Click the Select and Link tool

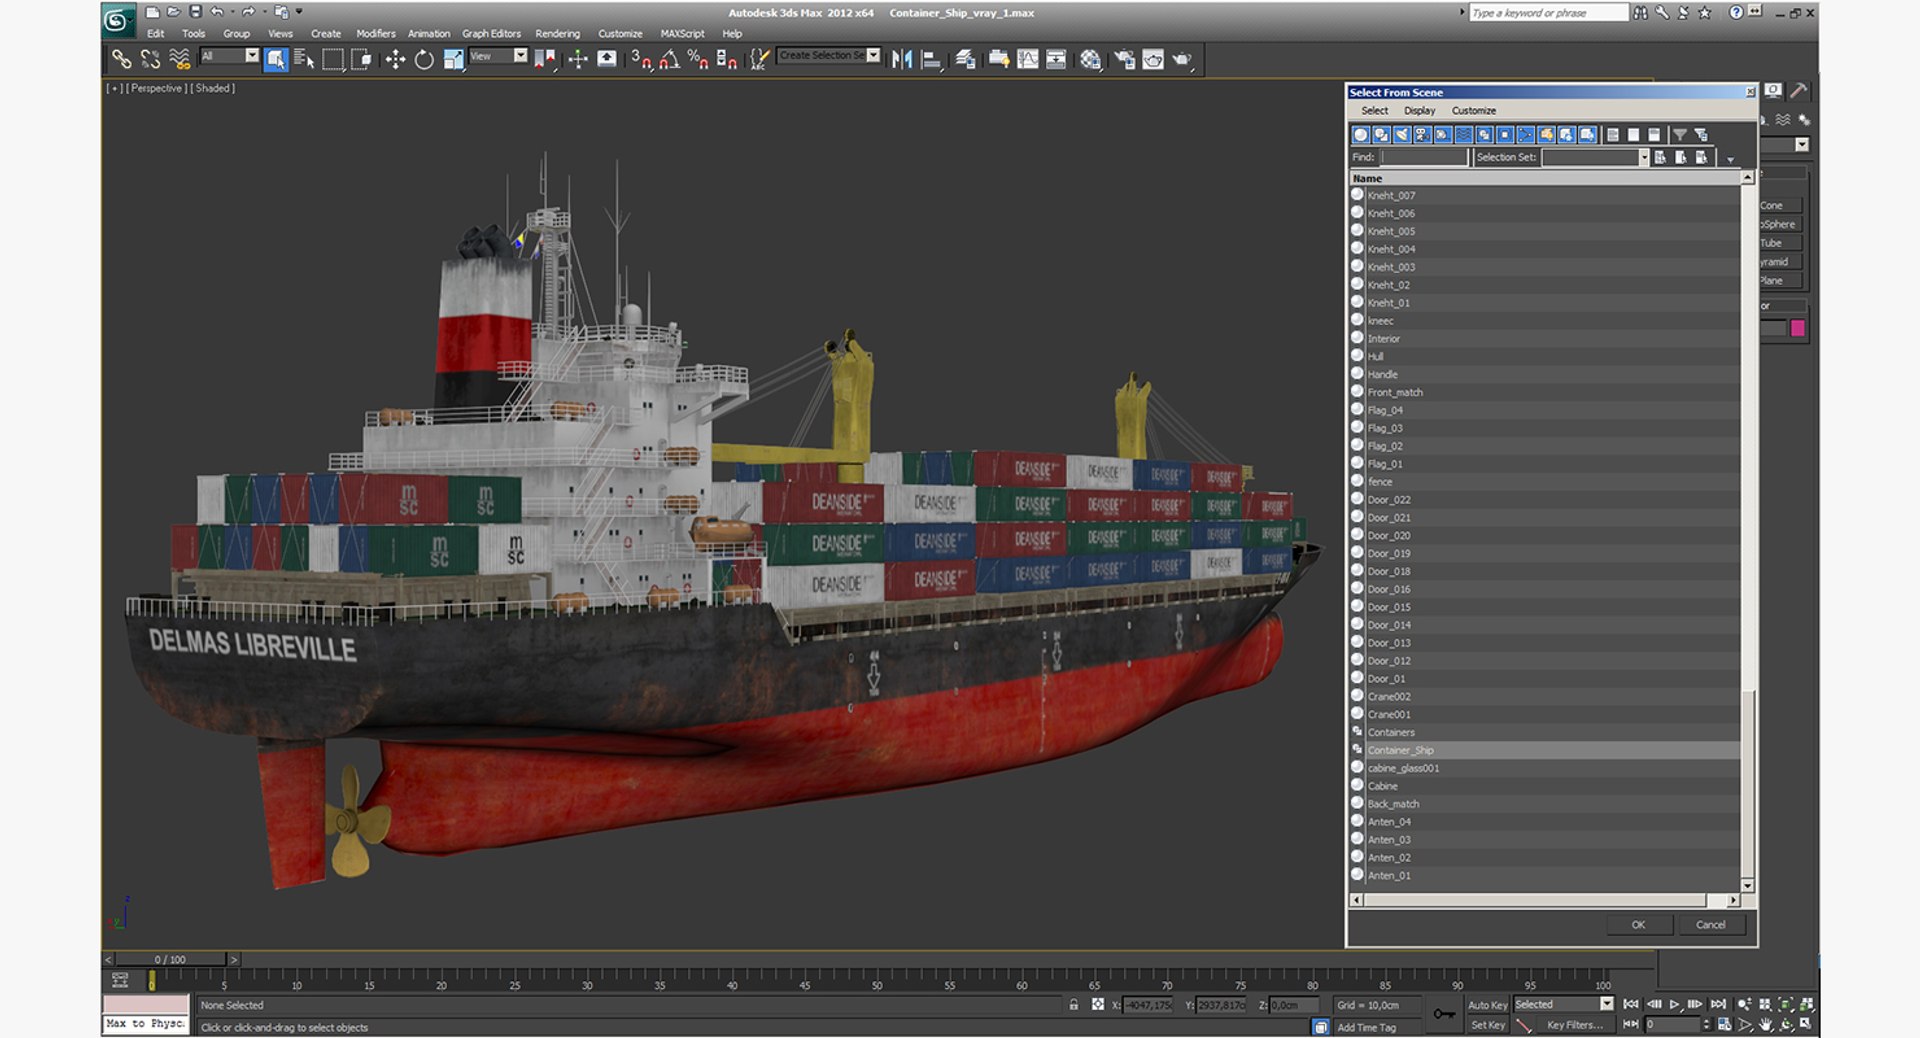click(x=122, y=59)
